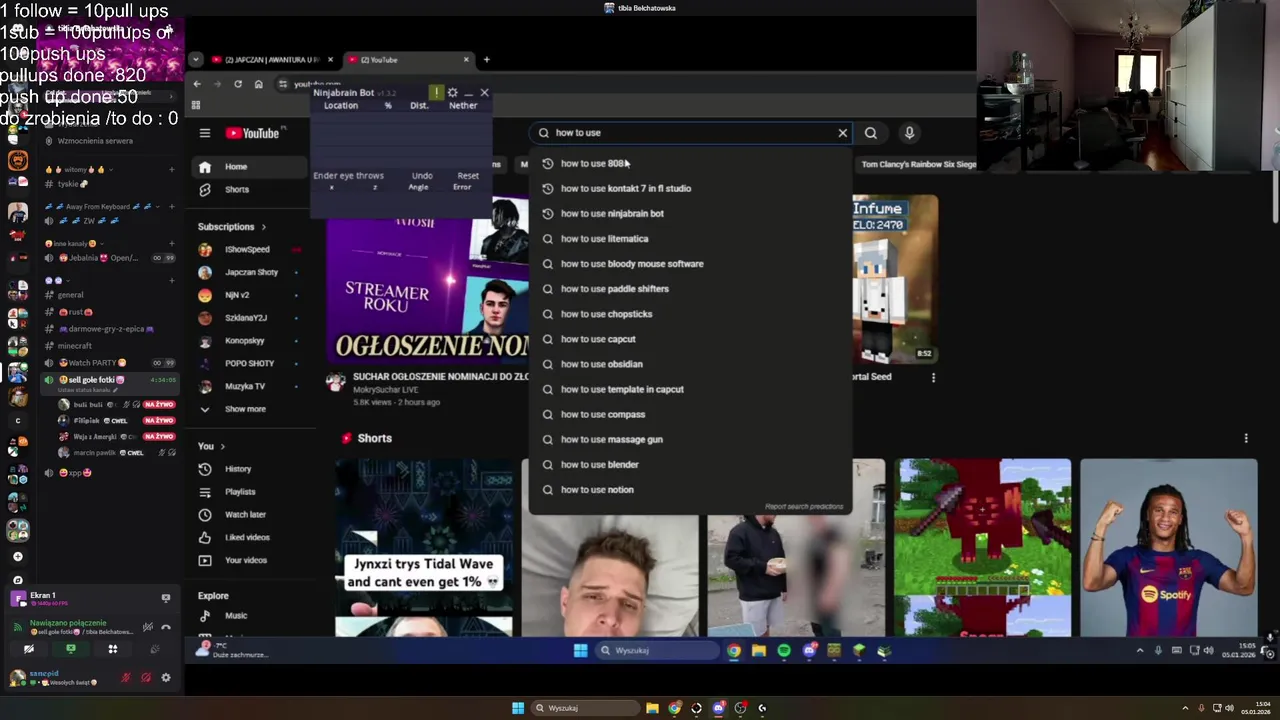Pick suggestion 'how to use chopsticks'
The image size is (1280, 720).
[x=690, y=313]
